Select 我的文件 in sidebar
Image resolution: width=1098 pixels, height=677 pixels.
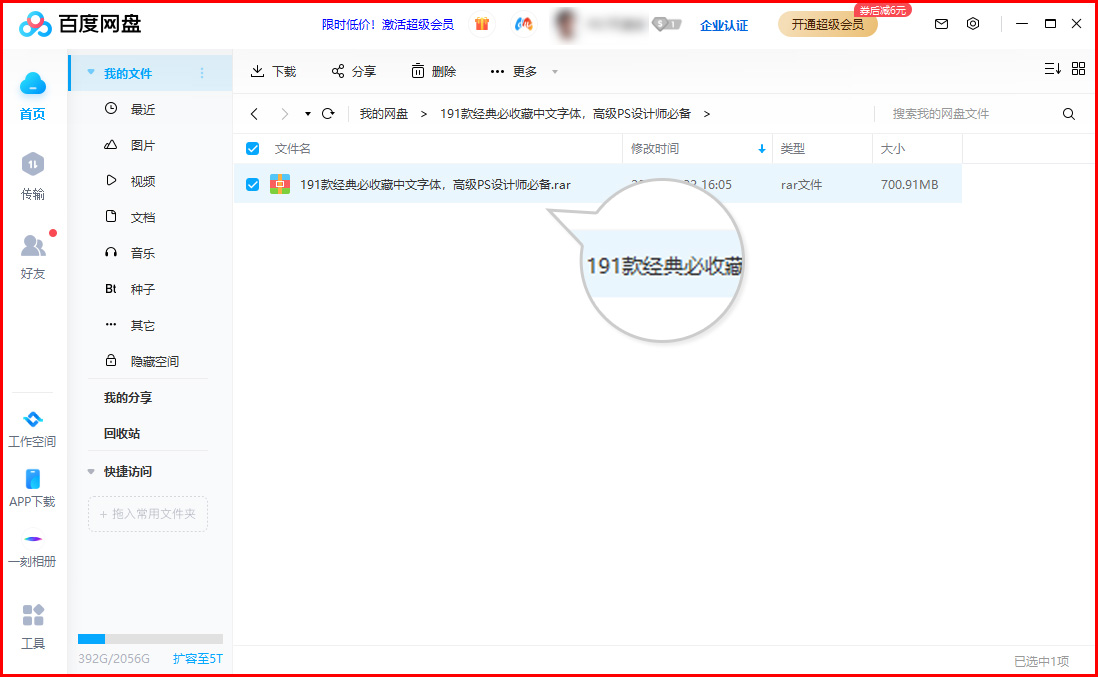coord(128,73)
